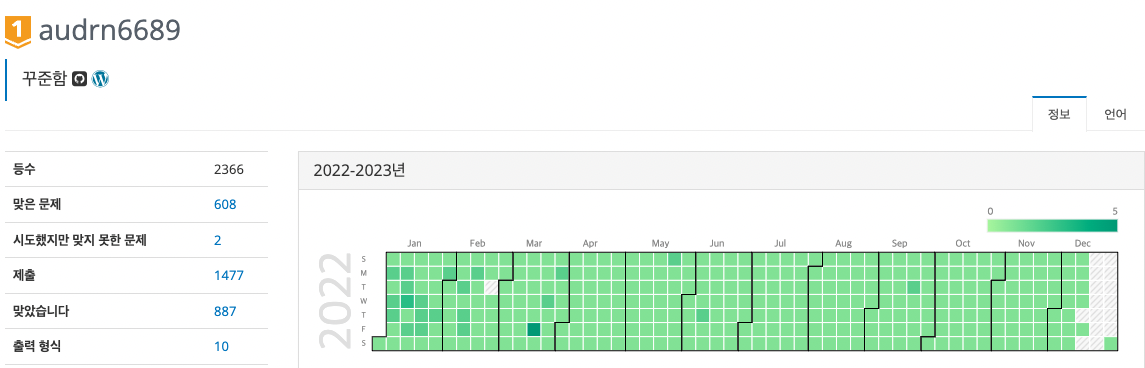Screen dimensions: 1145x368
Task: Click the rank value 2366
Action: 229,169
